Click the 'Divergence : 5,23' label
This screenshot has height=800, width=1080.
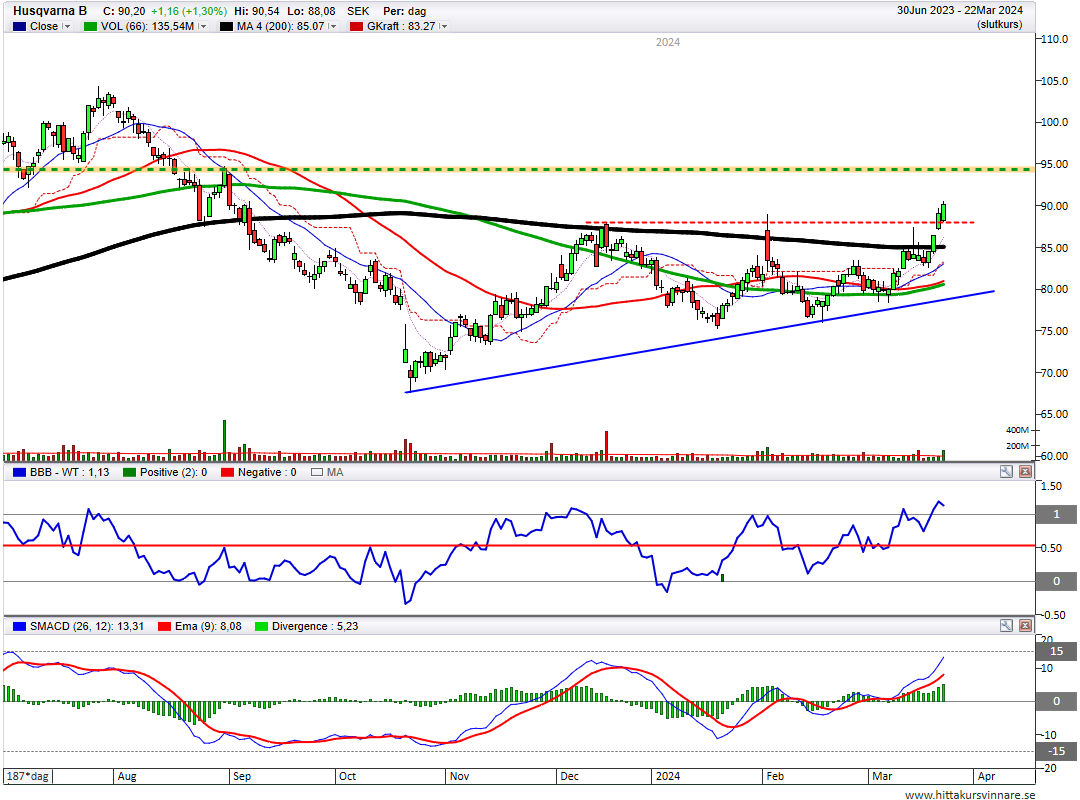315,626
